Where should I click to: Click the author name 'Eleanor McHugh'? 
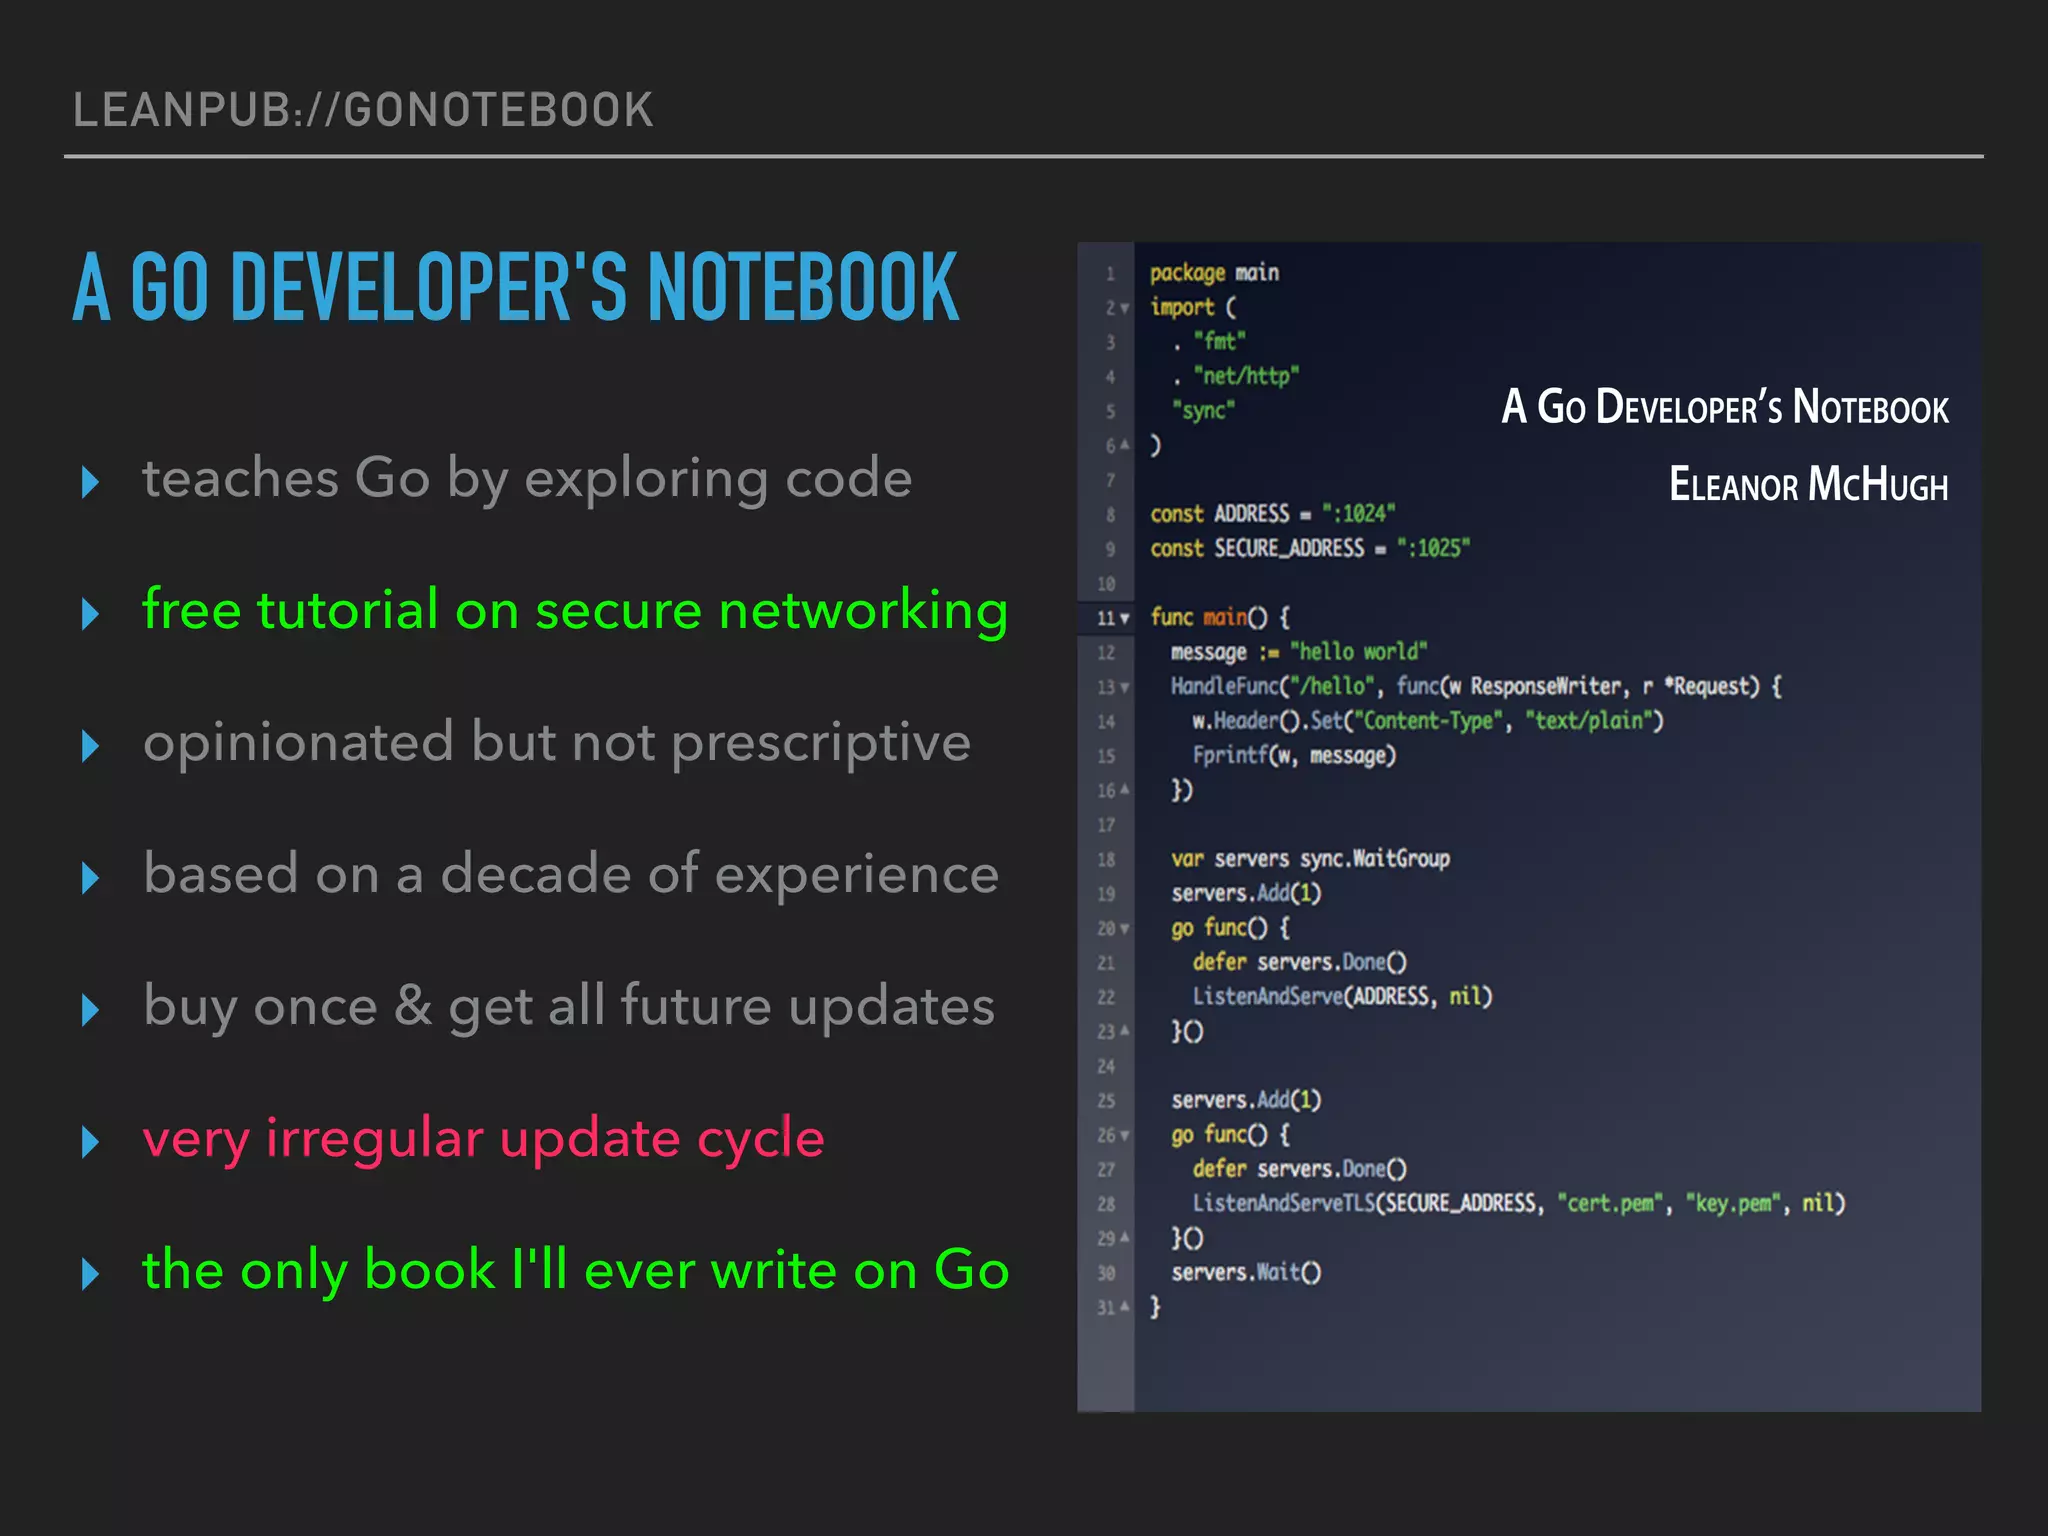click(x=1809, y=484)
